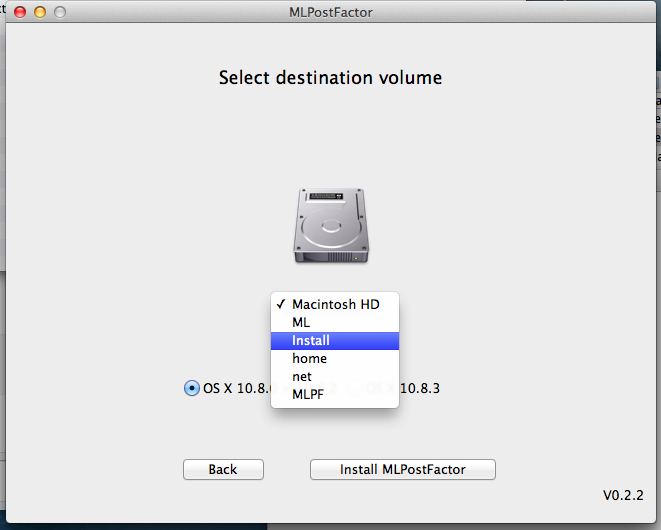Click the Select destination volume heading
This screenshot has height=530, width=661.
point(330,78)
